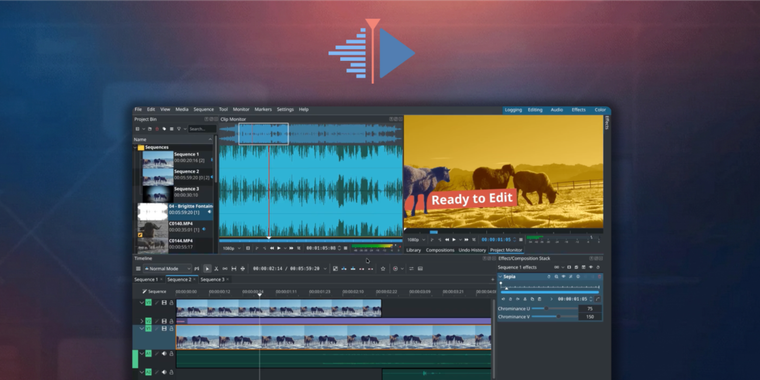Click the Project Monitor timecode 00:00:01:05
The height and width of the screenshot is (380, 760).
tap(496, 239)
